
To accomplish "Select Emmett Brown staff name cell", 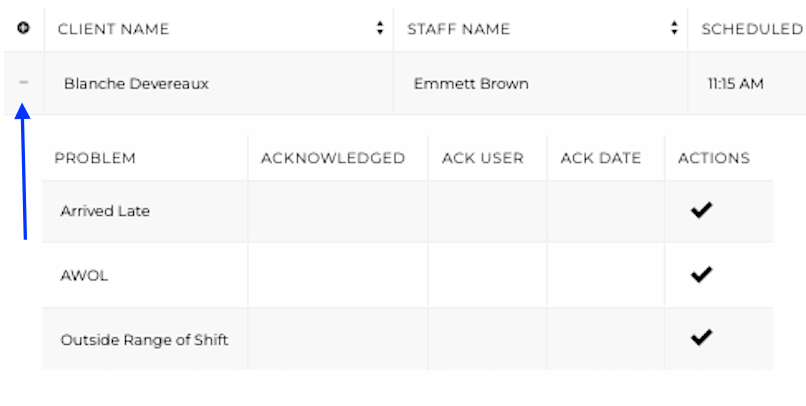I will (x=470, y=84).
